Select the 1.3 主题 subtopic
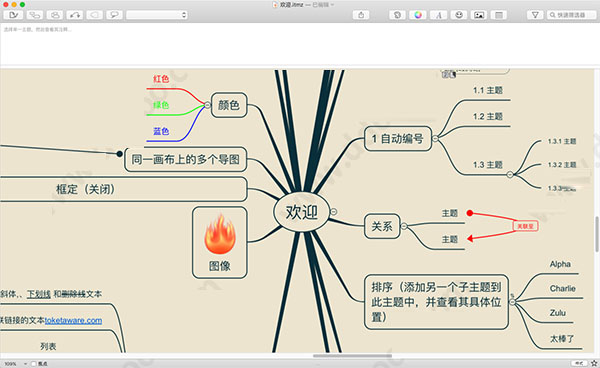This screenshot has width=600, height=368. (x=488, y=165)
